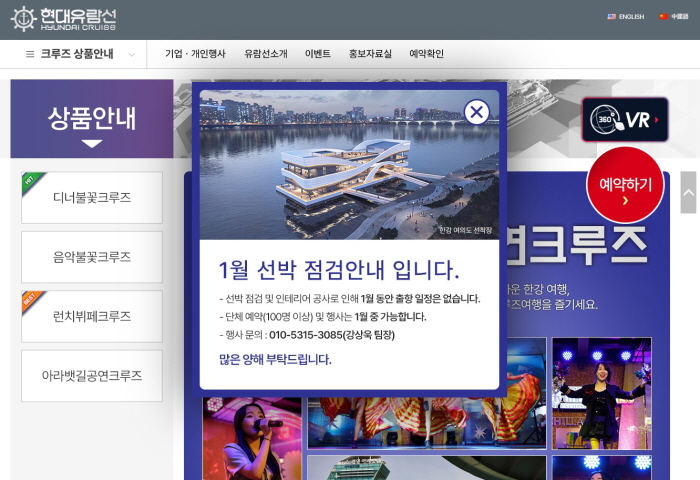View the female singer with microphone photo
This screenshot has width=700, height=480.
[x=252, y=438]
